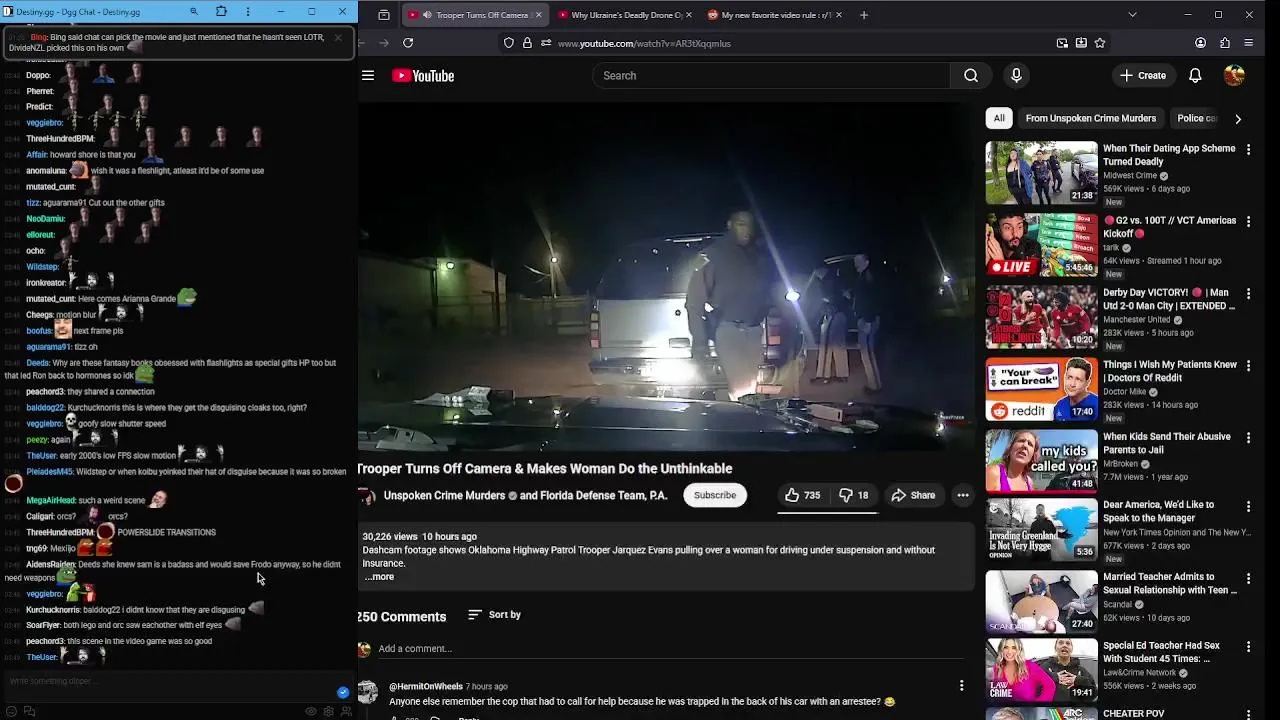
Task: Open options for When Their Dating App Scheme
Action: (x=1248, y=149)
